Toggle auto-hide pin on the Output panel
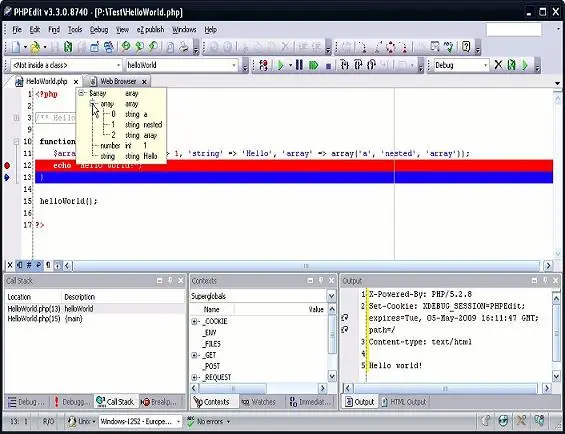This screenshot has width=565, height=434. point(545,280)
